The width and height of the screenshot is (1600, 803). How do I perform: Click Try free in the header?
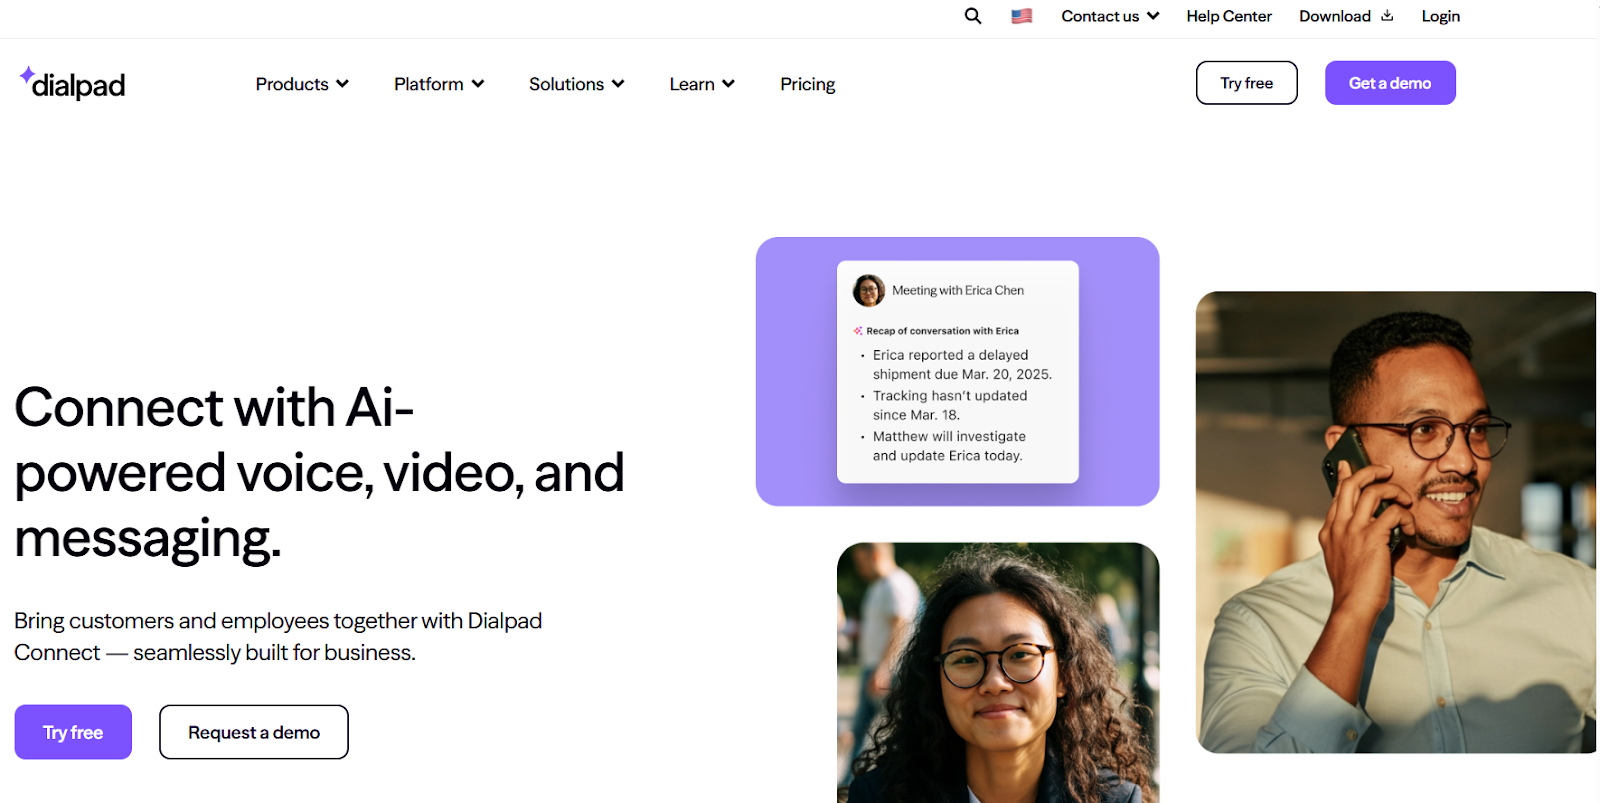pos(1247,83)
